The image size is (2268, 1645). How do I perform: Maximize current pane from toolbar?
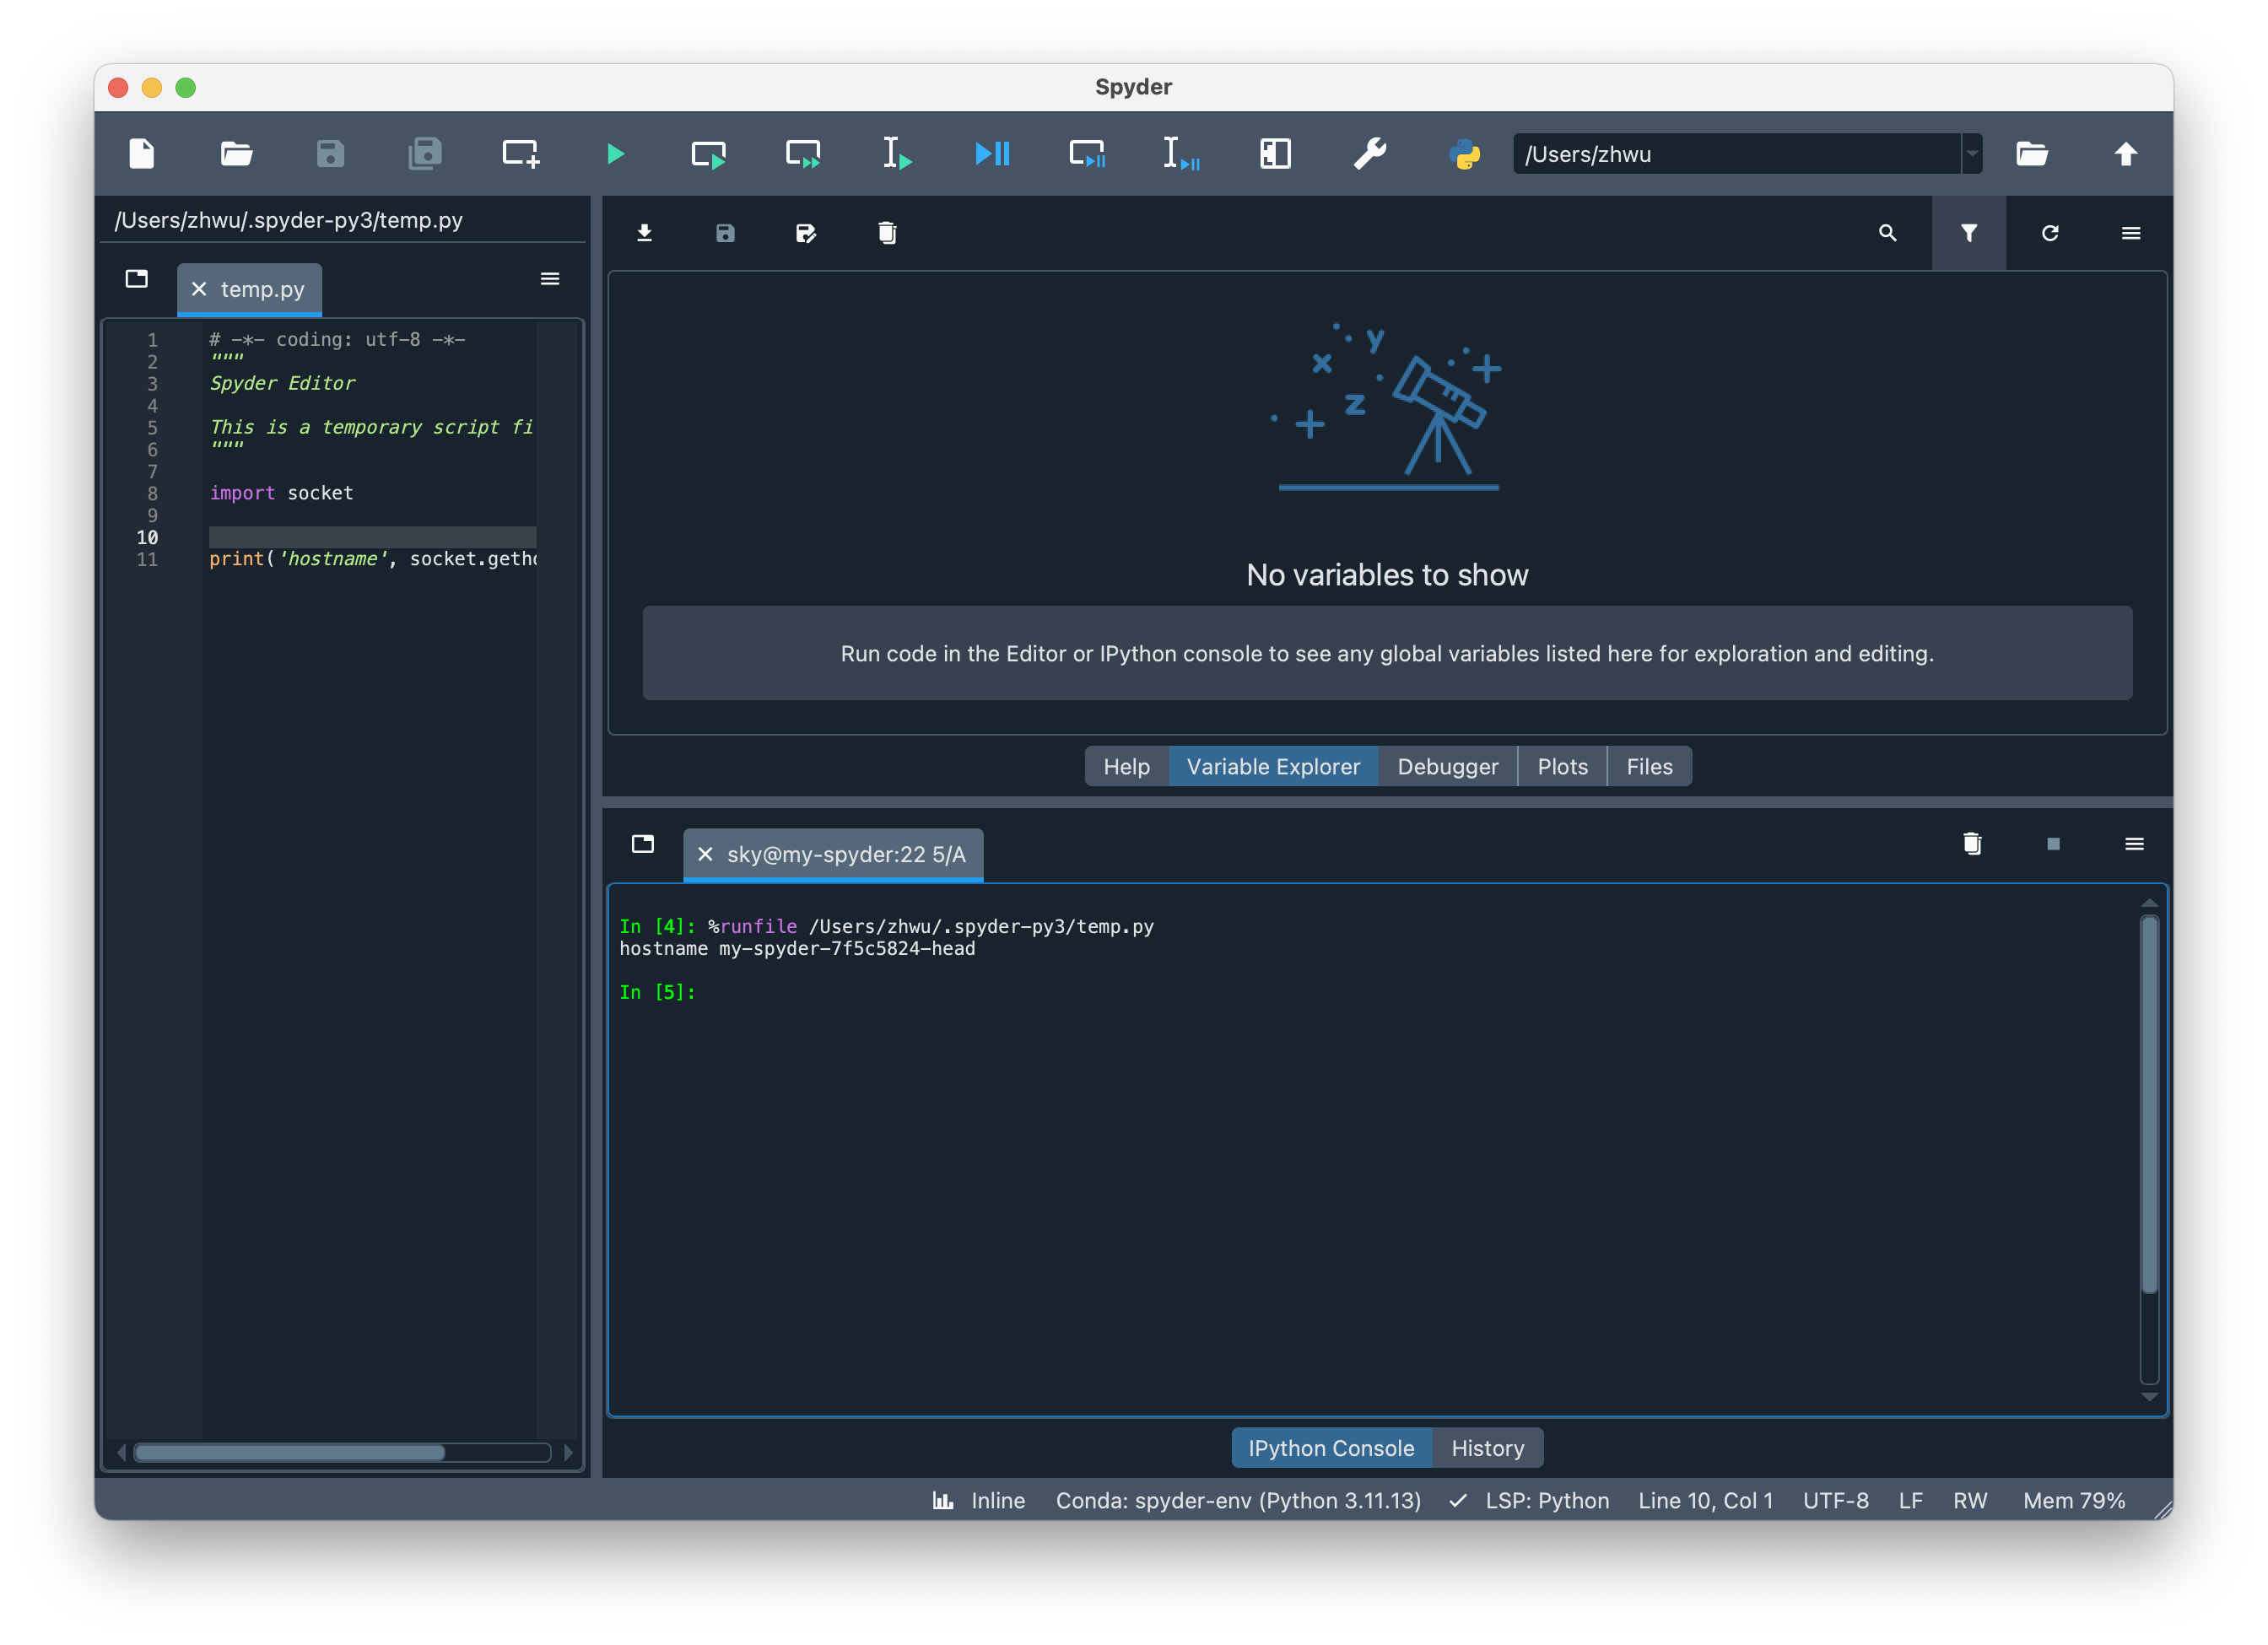point(1275,154)
